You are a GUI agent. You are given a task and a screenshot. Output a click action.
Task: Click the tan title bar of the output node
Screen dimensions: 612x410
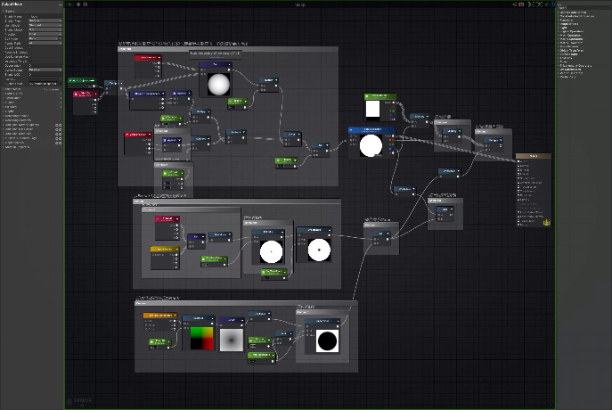coord(534,156)
